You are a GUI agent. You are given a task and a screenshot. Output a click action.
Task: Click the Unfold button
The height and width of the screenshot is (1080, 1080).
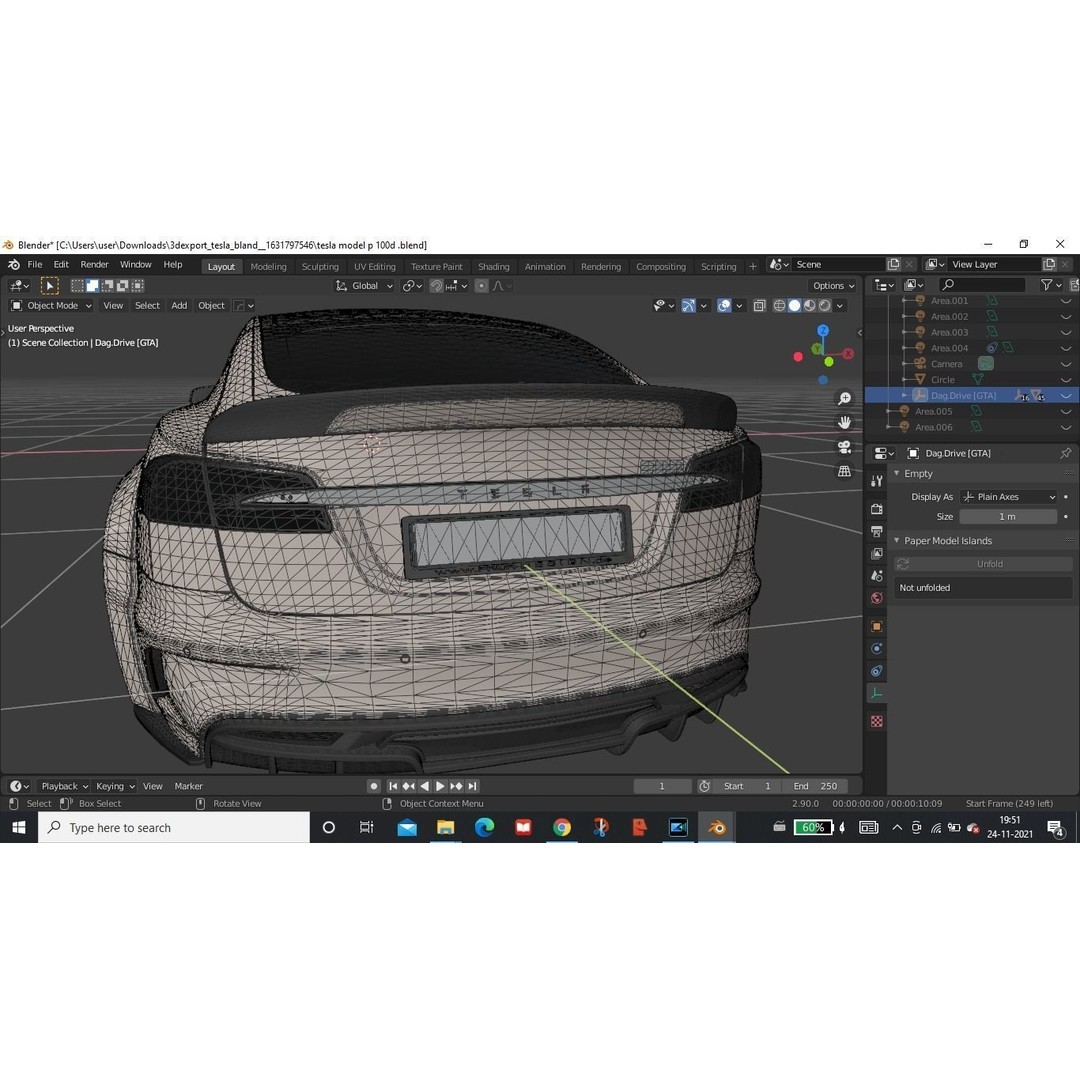pyautogui.click(x=983, y=564)
